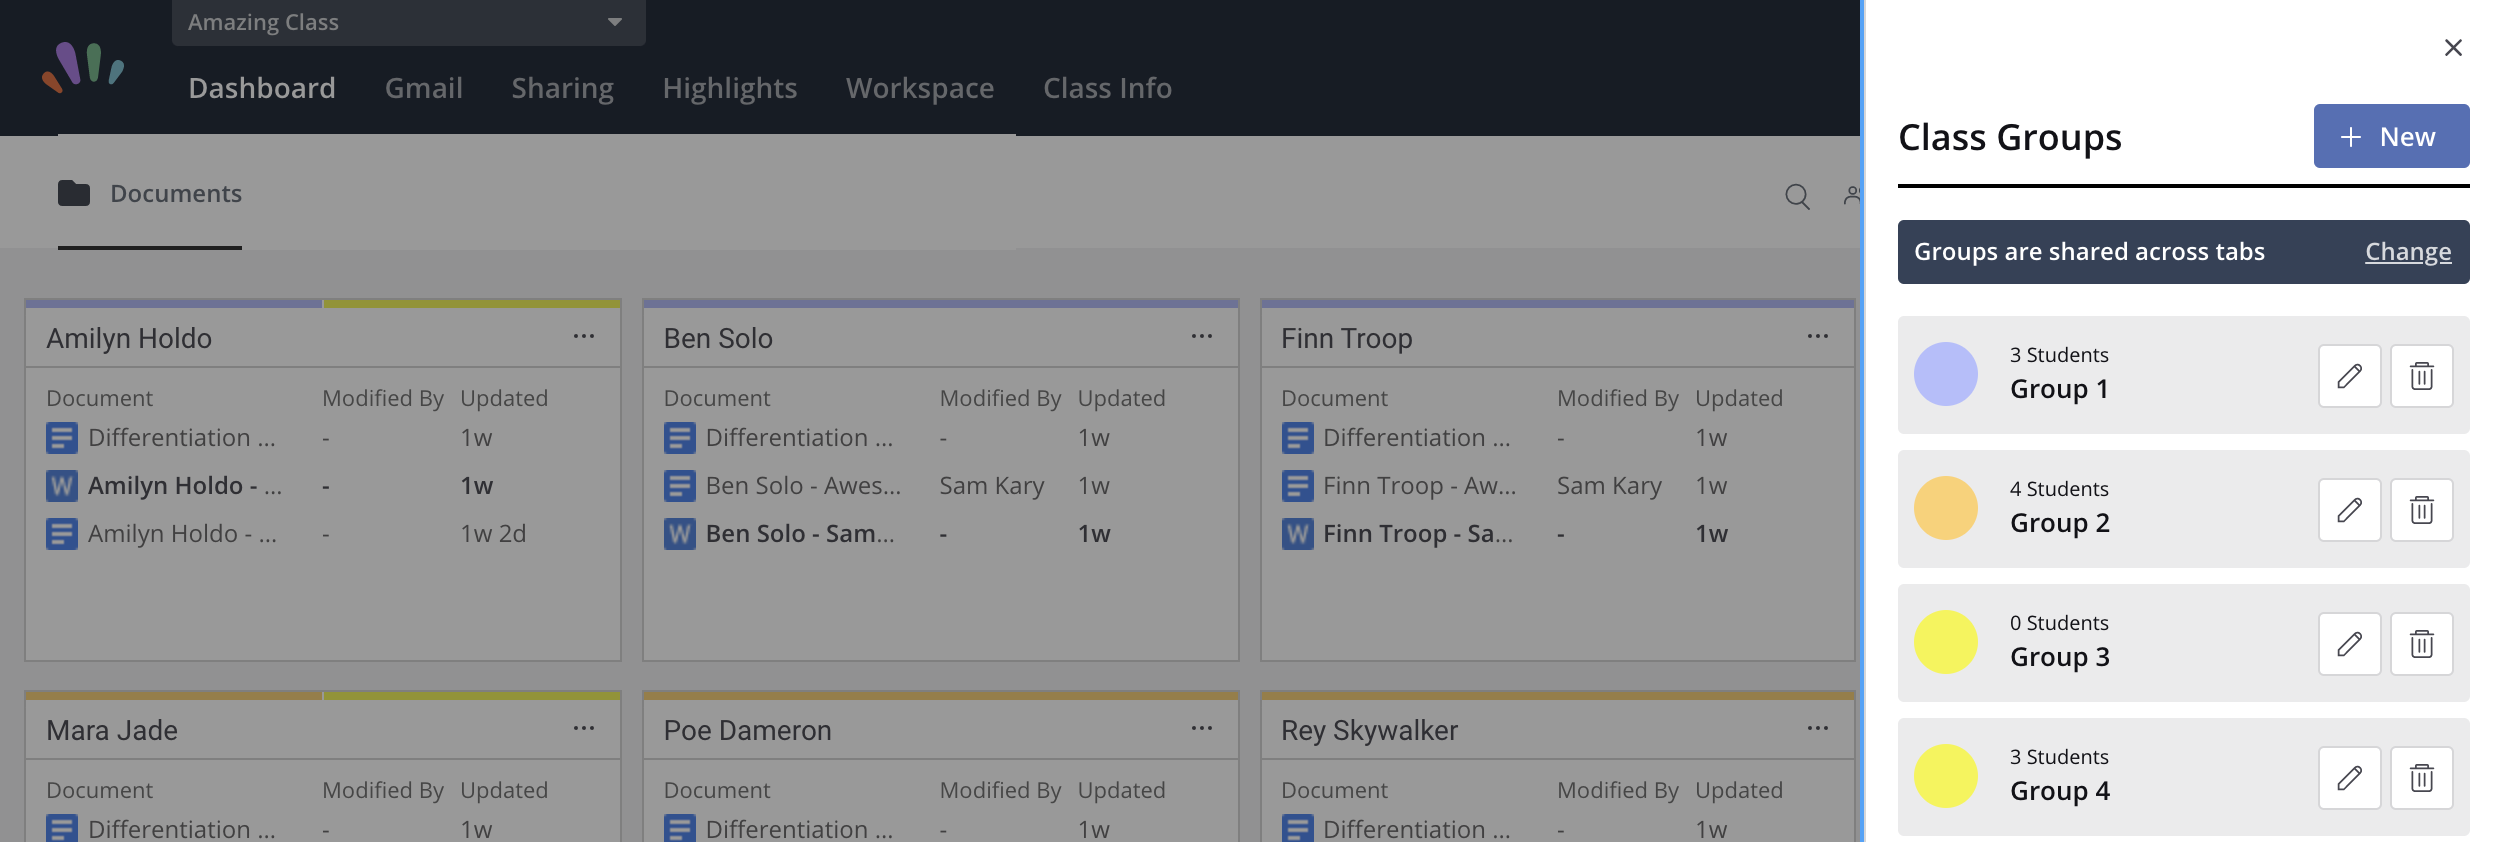2502x842 pixels.
Task: Click Sam Kary in Ben Solo card
Action: click(x=991, y=486)
